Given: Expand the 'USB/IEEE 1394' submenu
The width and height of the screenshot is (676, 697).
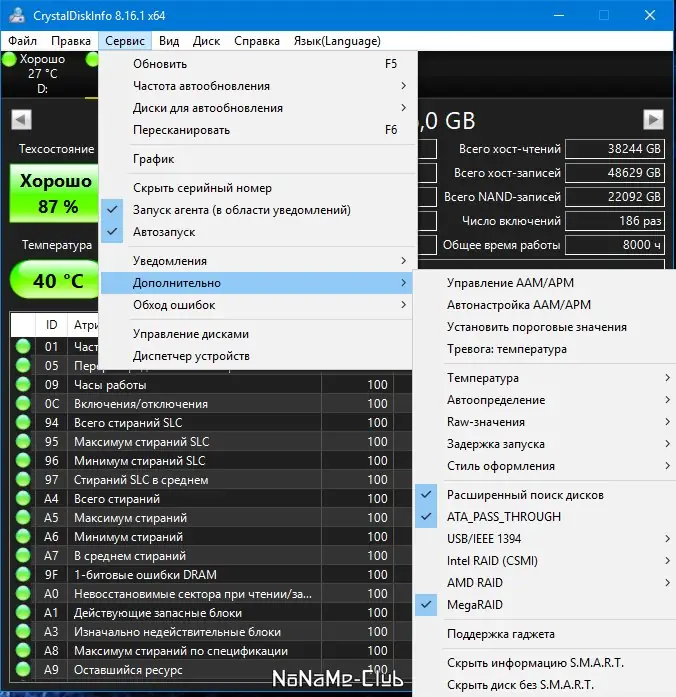Looking at the screenshot, I should point(545,539).
